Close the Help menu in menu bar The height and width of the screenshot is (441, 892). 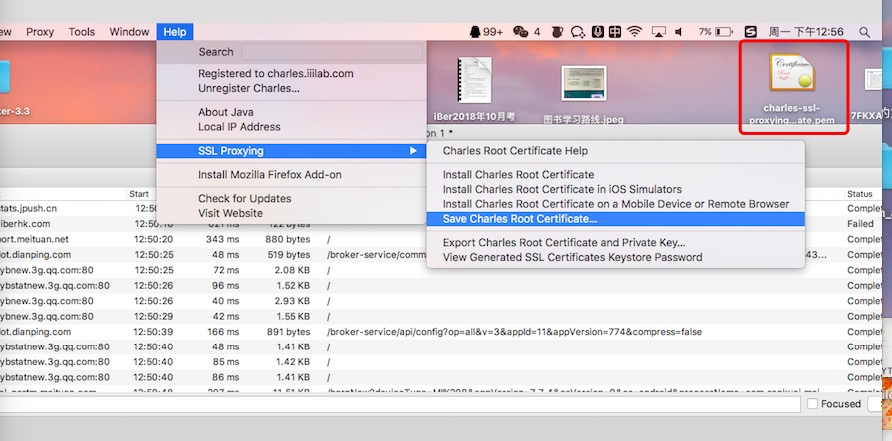click(x=175, y=32)
